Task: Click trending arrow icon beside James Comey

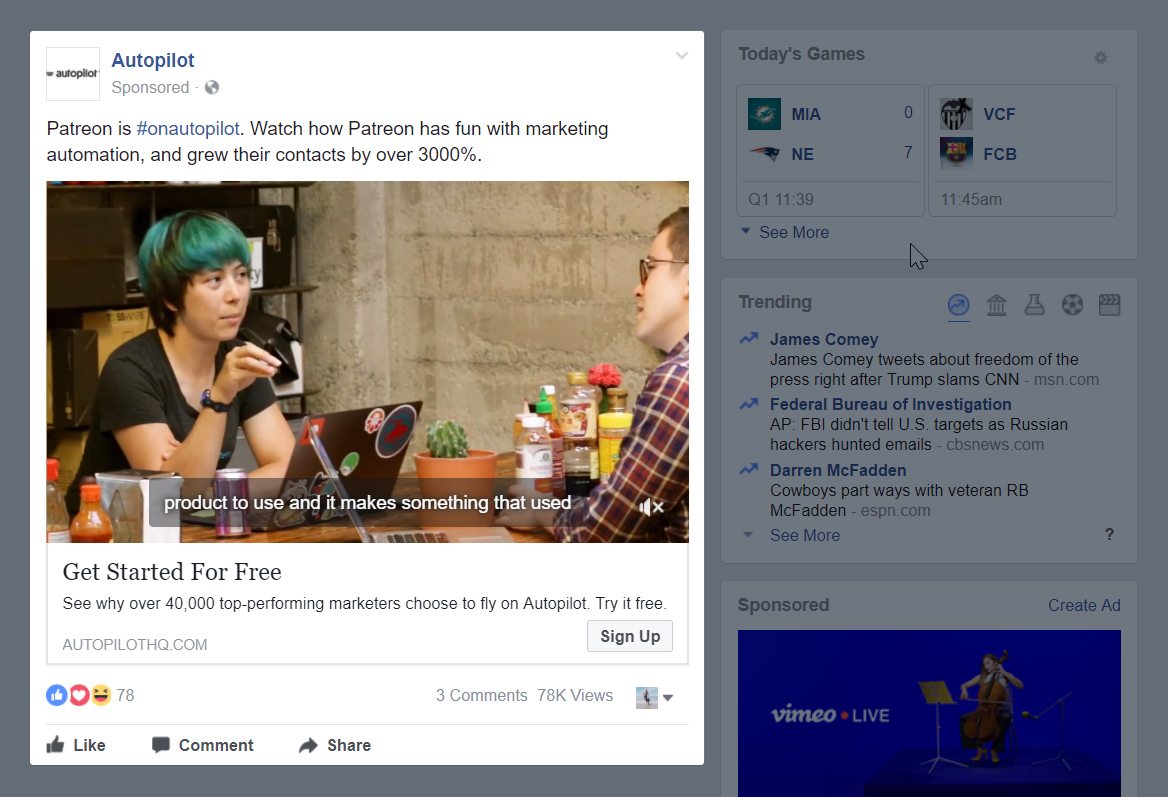Action: (749, 339)
